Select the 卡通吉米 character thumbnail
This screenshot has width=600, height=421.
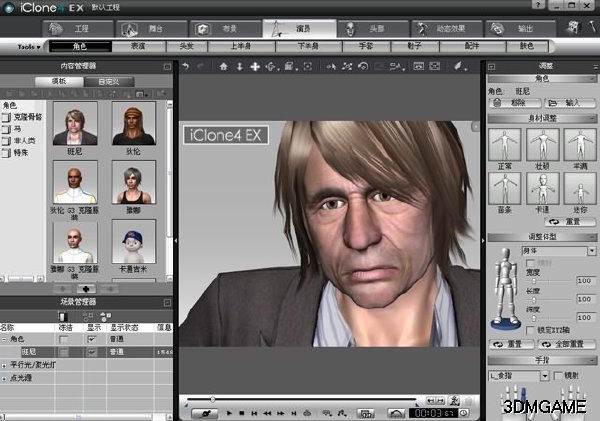(134, 242)
